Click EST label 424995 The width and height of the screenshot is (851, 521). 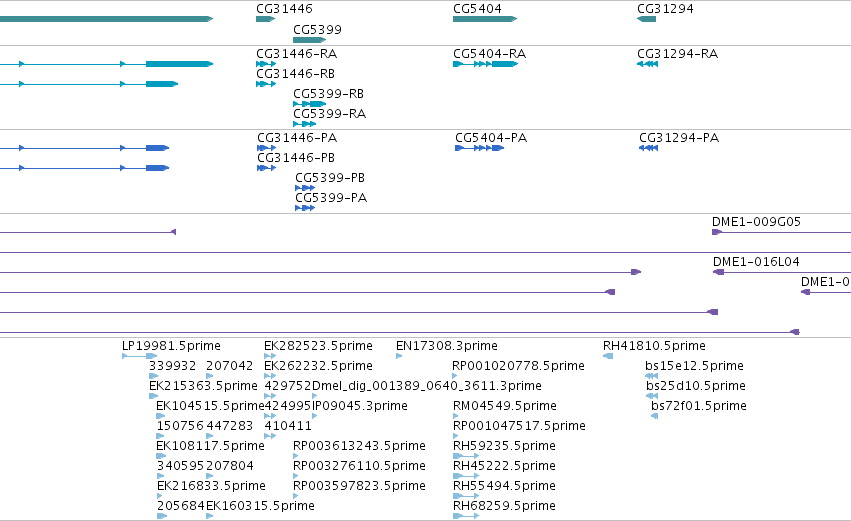tap(288, 406)
